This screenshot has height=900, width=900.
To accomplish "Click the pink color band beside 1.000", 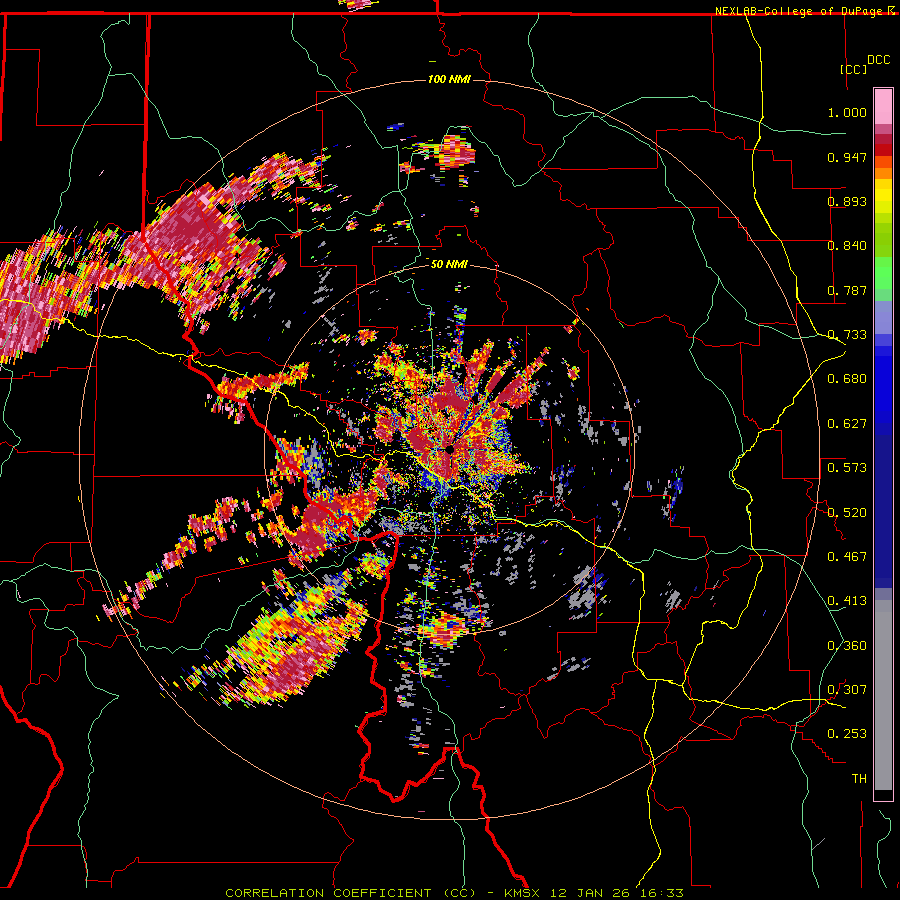I will 883,107.
